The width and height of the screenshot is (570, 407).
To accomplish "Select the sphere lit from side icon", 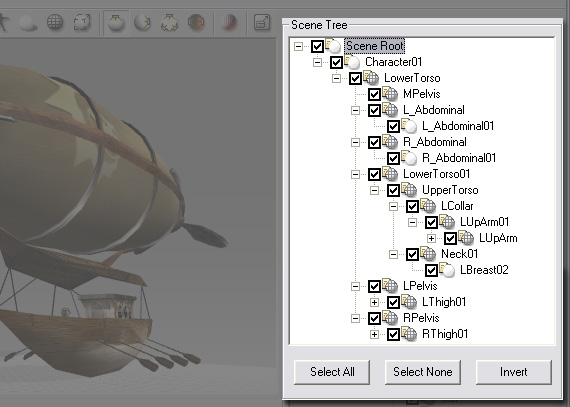I will pyautogui.click(x=142, y=23).
